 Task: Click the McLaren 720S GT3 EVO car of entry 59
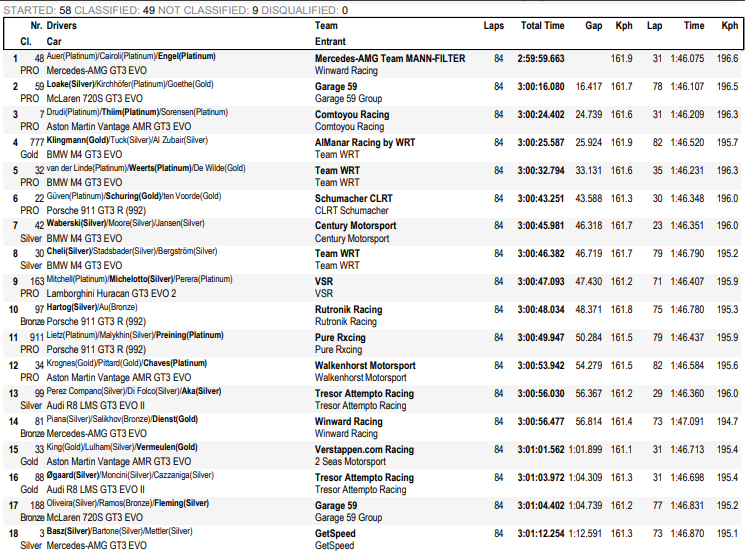click(95, 98)
